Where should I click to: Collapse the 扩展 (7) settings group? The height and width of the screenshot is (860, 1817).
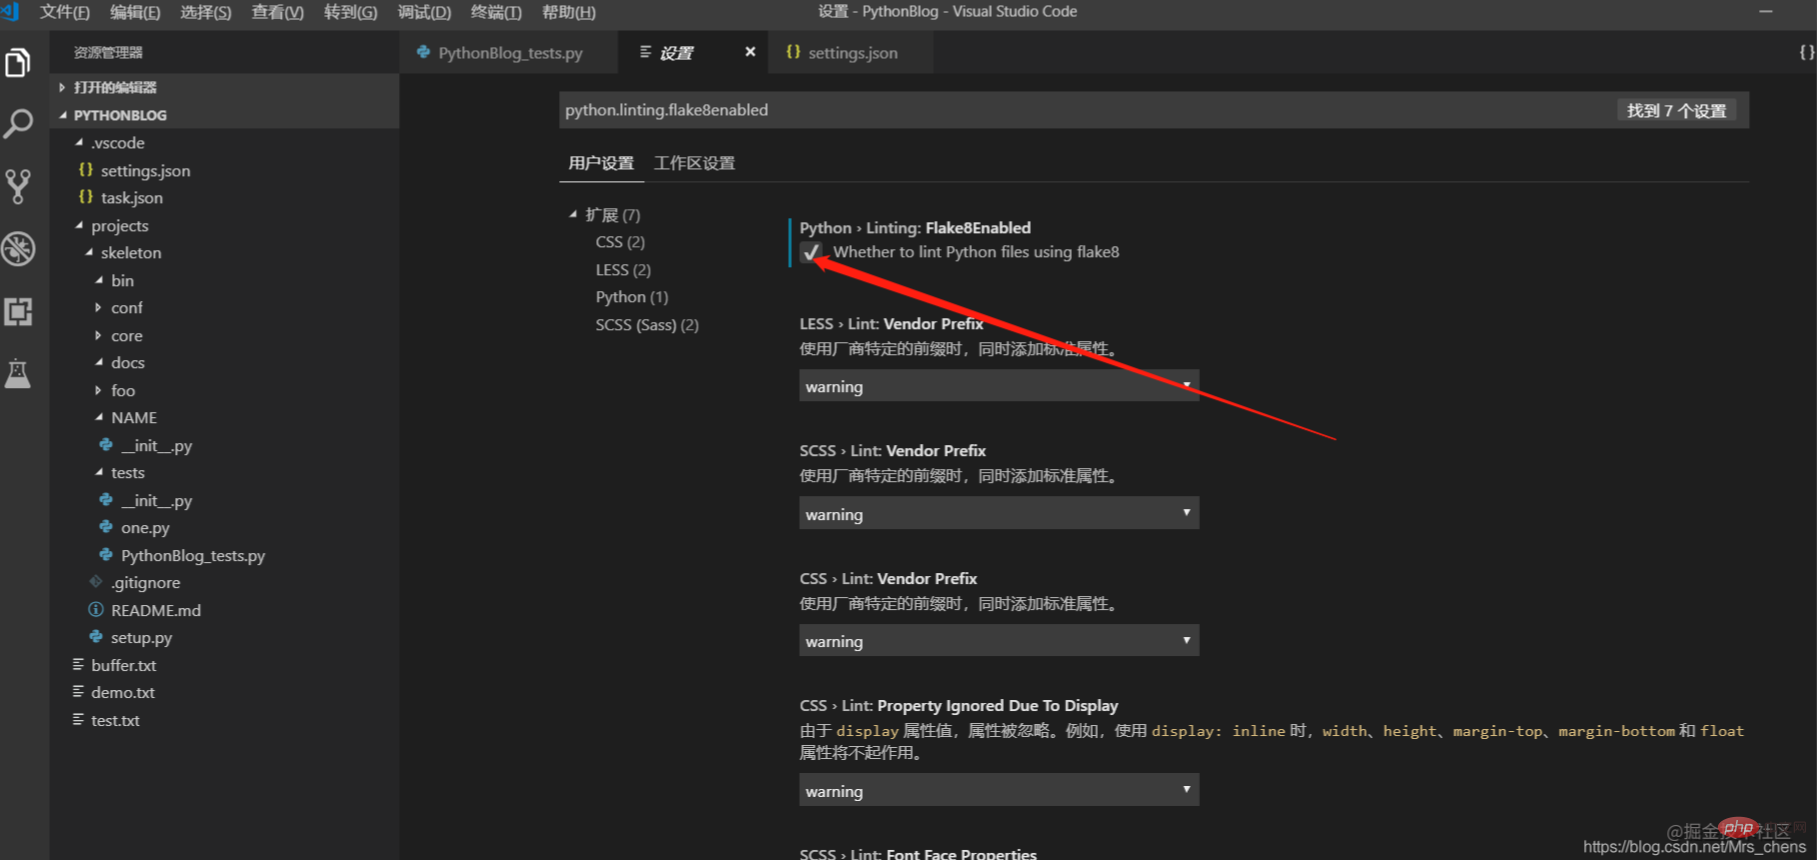coord(574,214)
